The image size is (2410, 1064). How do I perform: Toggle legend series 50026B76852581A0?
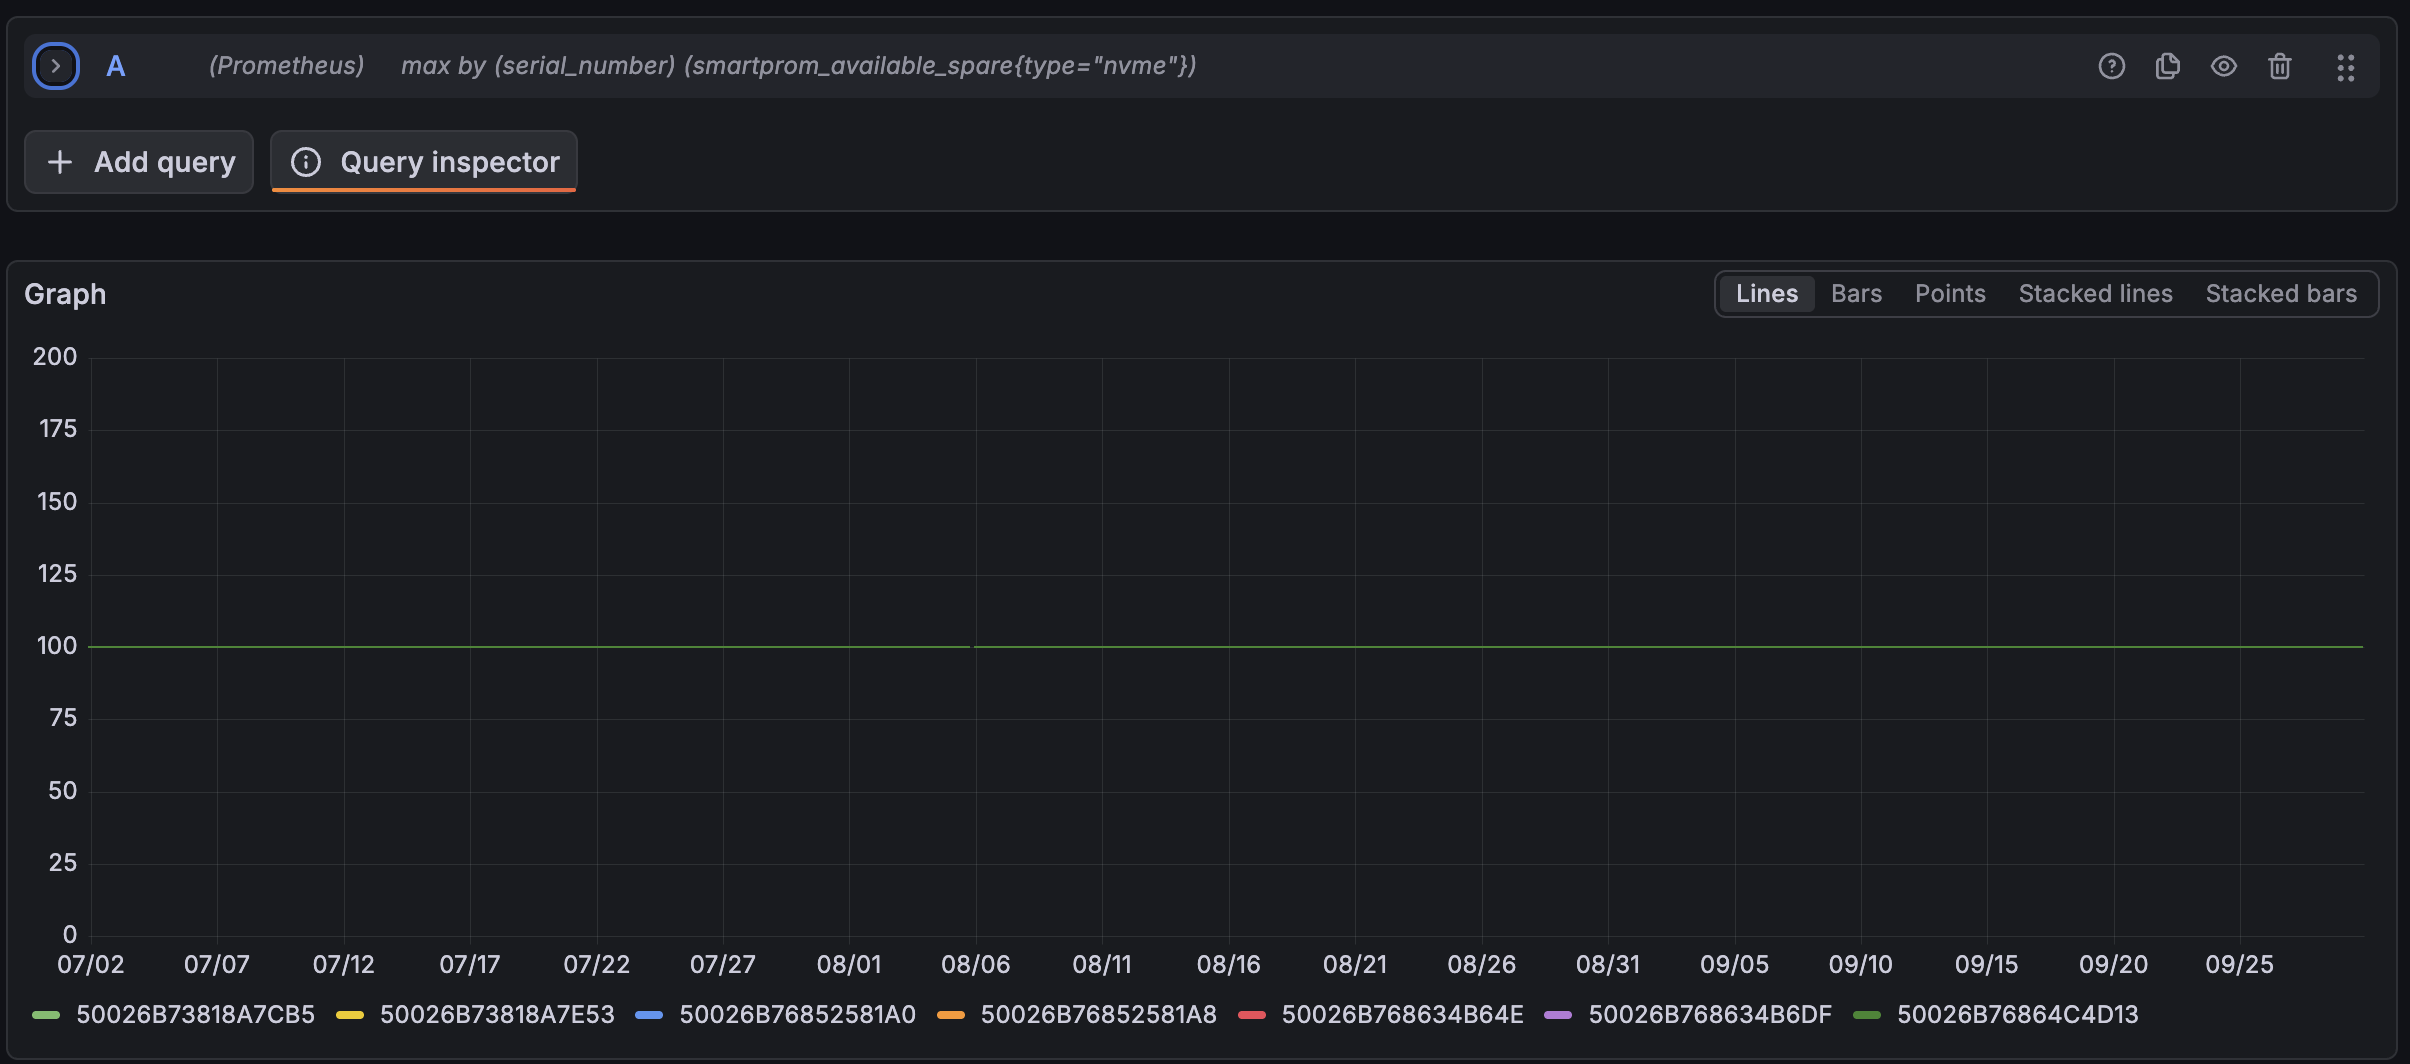point(797,1014)
